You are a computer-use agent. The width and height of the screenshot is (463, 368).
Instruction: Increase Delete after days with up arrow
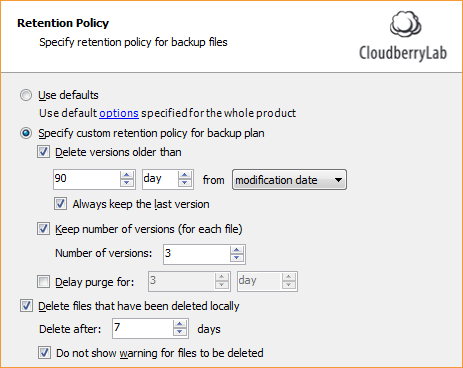point(180,324)
